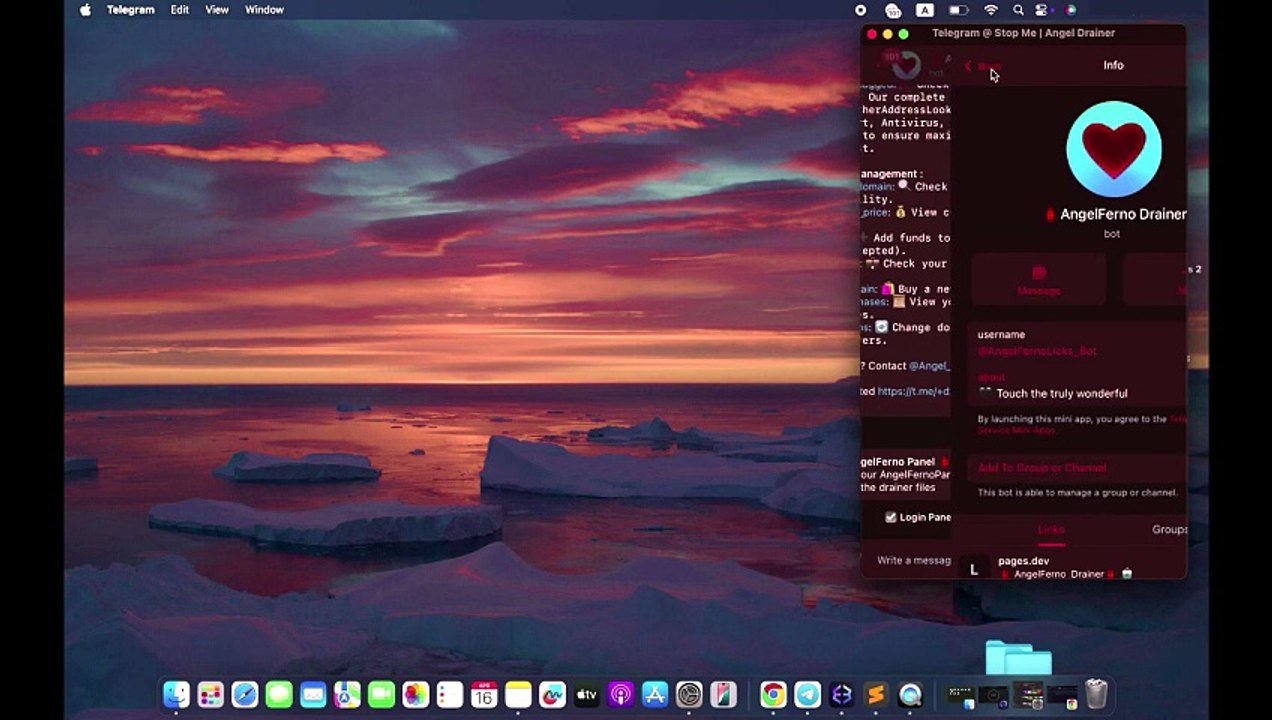The image size is (1272, 720).
Task: Click the Wi-Fi status icon
Action: [x=991, y=10]
